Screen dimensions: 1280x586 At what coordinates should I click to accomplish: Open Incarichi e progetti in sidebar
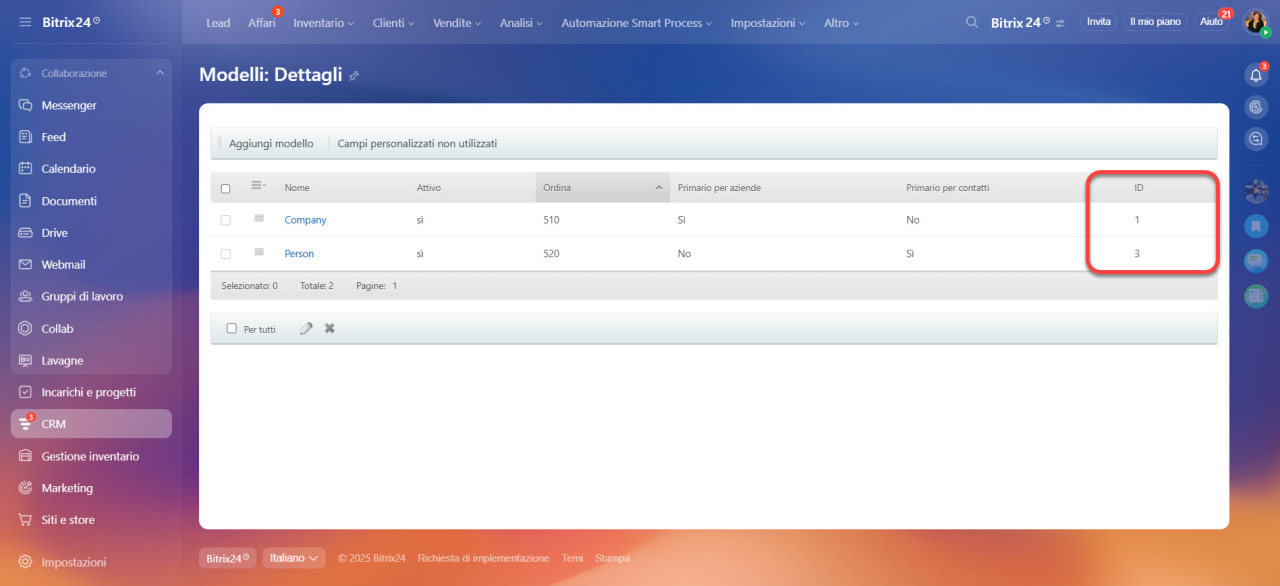91,393
